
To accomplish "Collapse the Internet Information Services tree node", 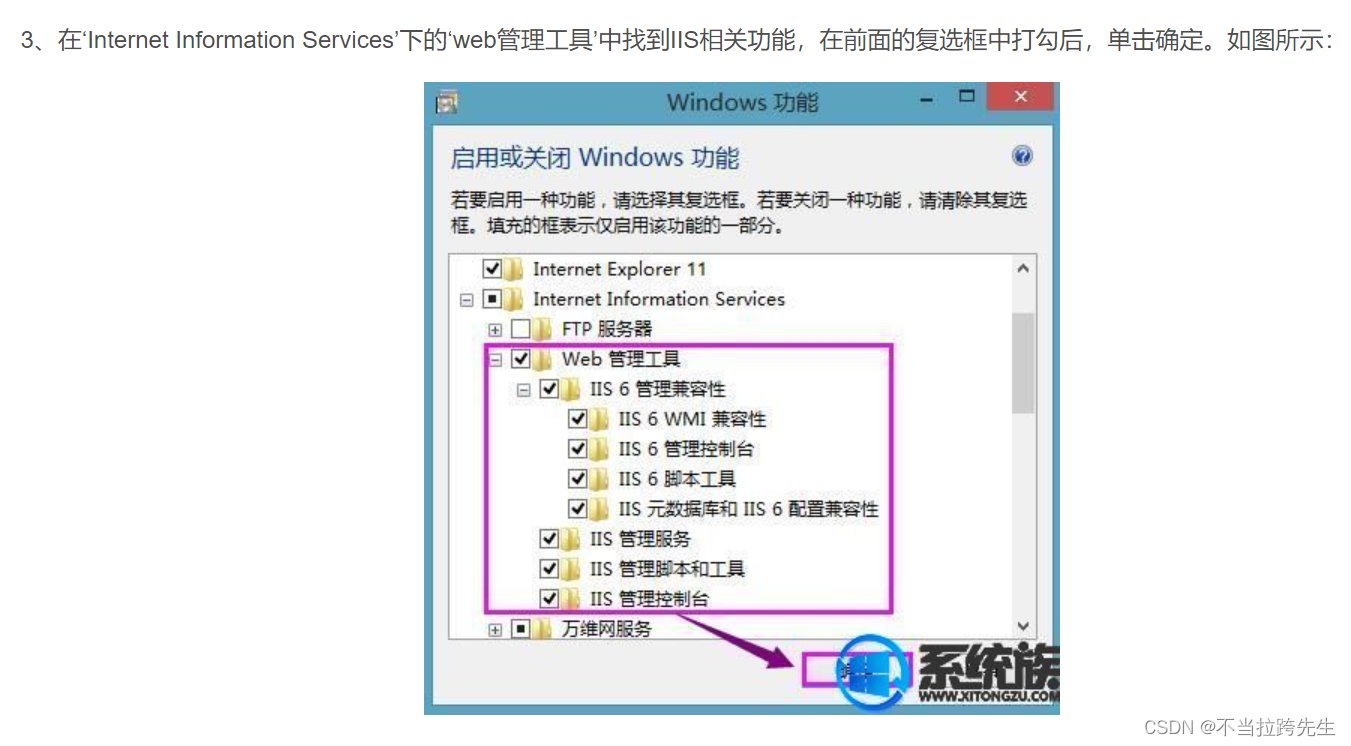I will coord(466,300).
